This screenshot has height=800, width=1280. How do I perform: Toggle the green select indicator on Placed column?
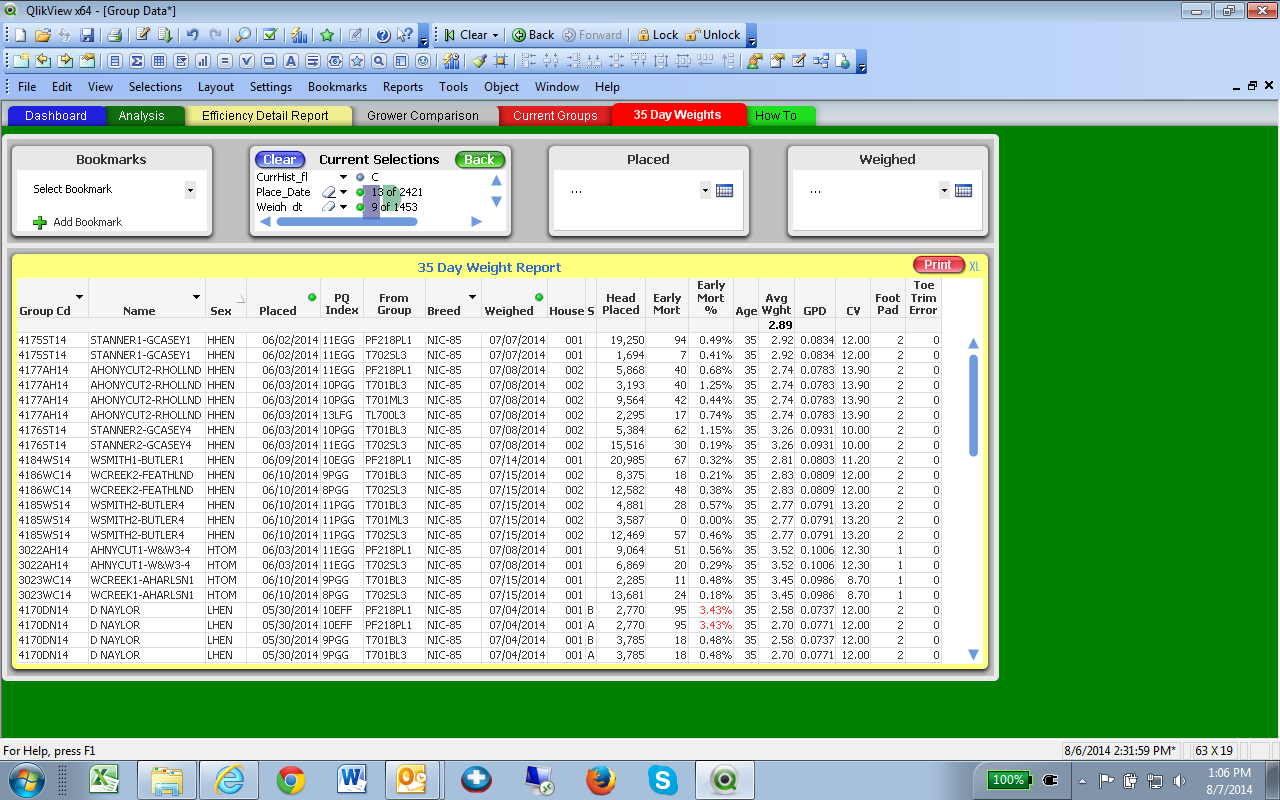pyautogui.click(x=312, y=297)
